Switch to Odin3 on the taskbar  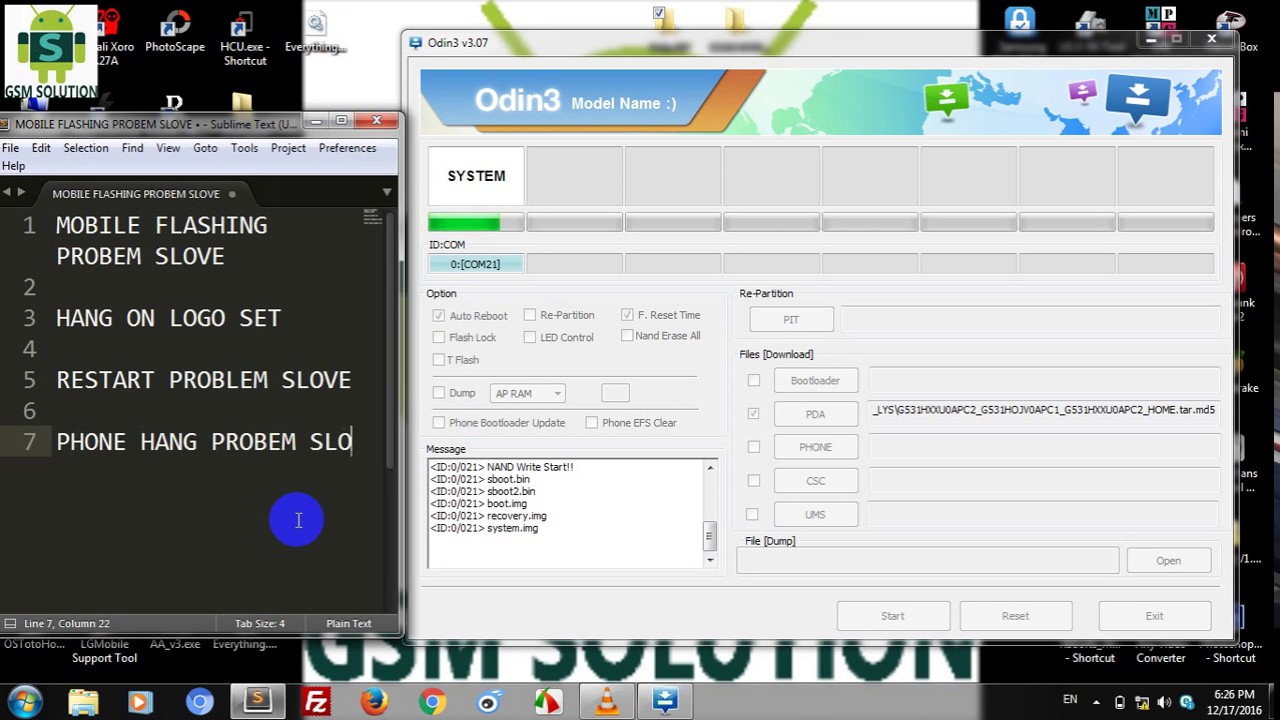665,702
